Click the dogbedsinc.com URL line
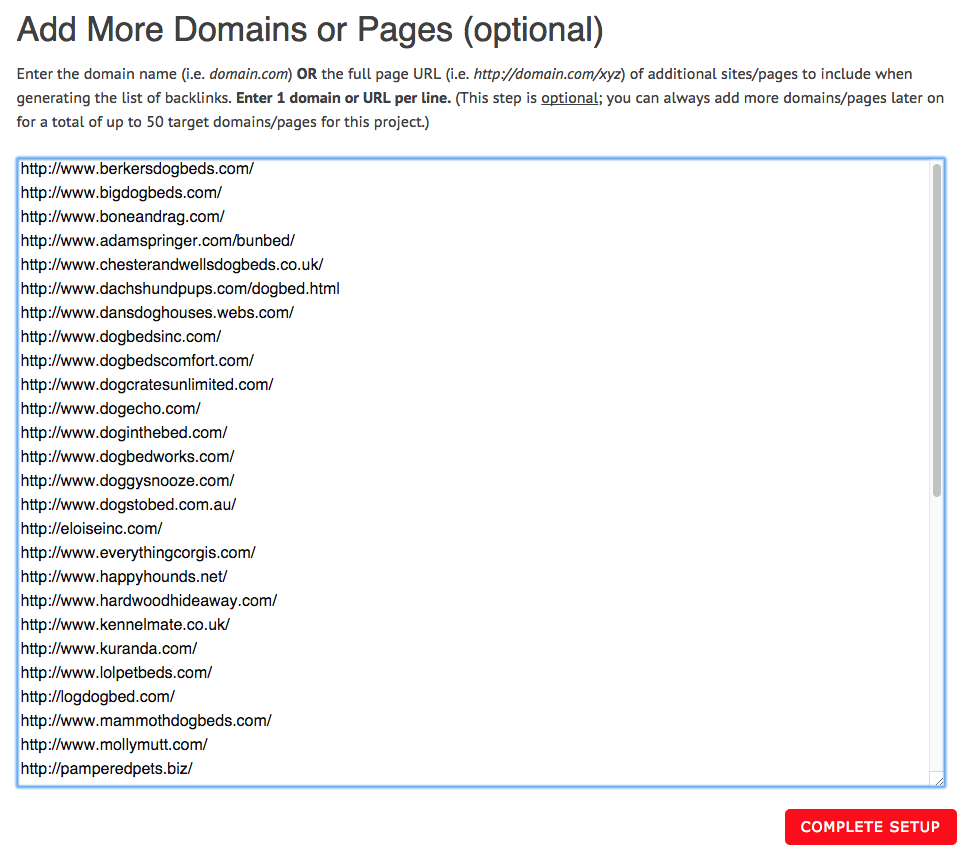978x864 pixels. point(121,337)
